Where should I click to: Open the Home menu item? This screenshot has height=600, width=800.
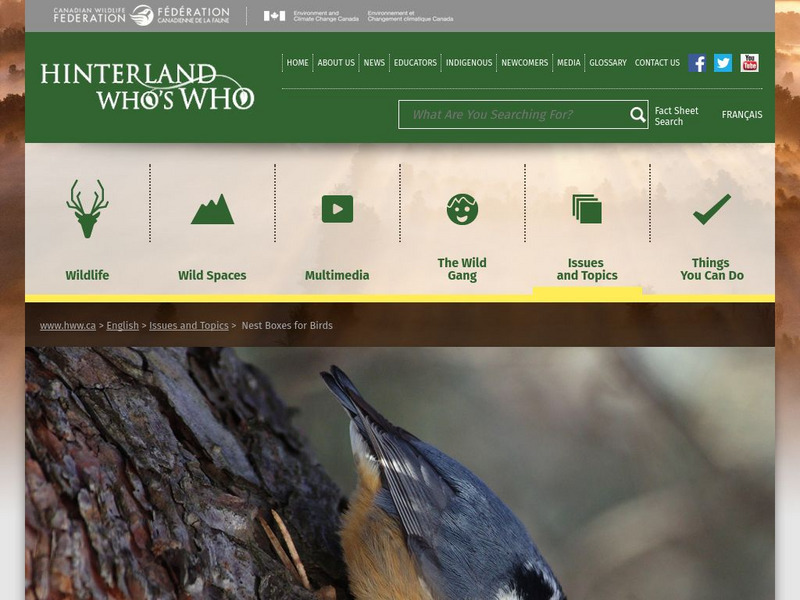pyautogui.click(x=297, y=63)
